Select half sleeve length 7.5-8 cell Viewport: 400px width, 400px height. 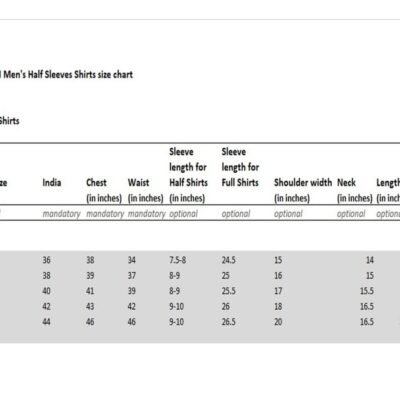[x=178, y=260]
